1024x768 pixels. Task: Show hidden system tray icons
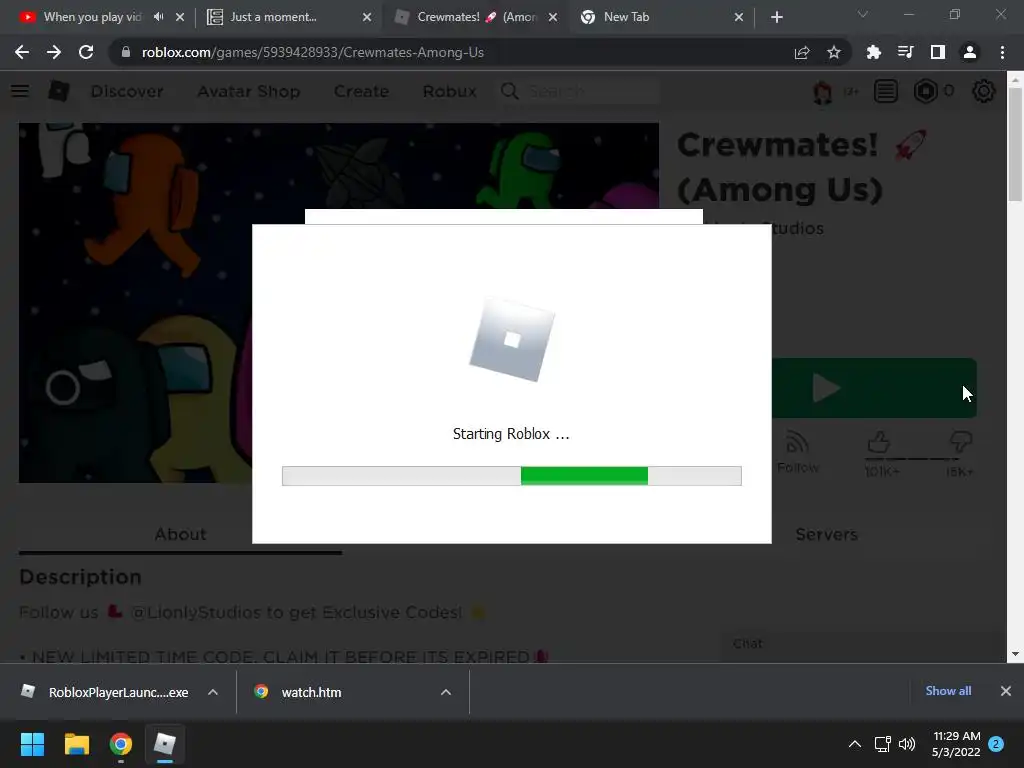(854, 744)
